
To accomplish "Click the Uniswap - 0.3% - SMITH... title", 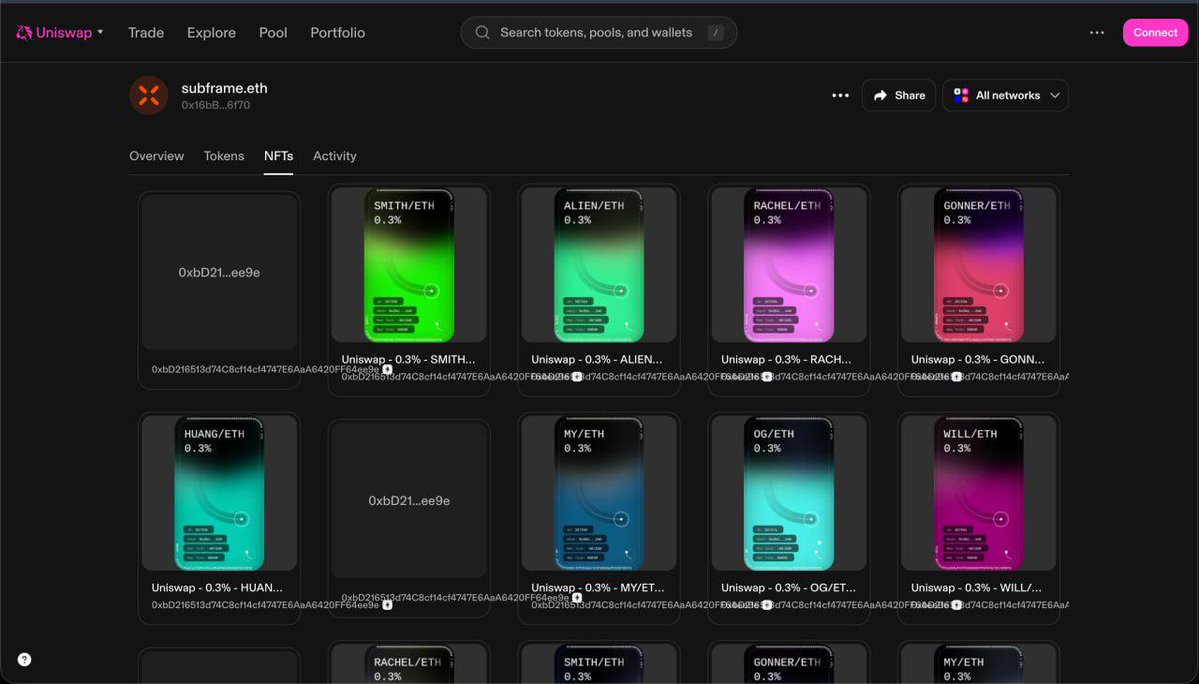I will 408,359.
